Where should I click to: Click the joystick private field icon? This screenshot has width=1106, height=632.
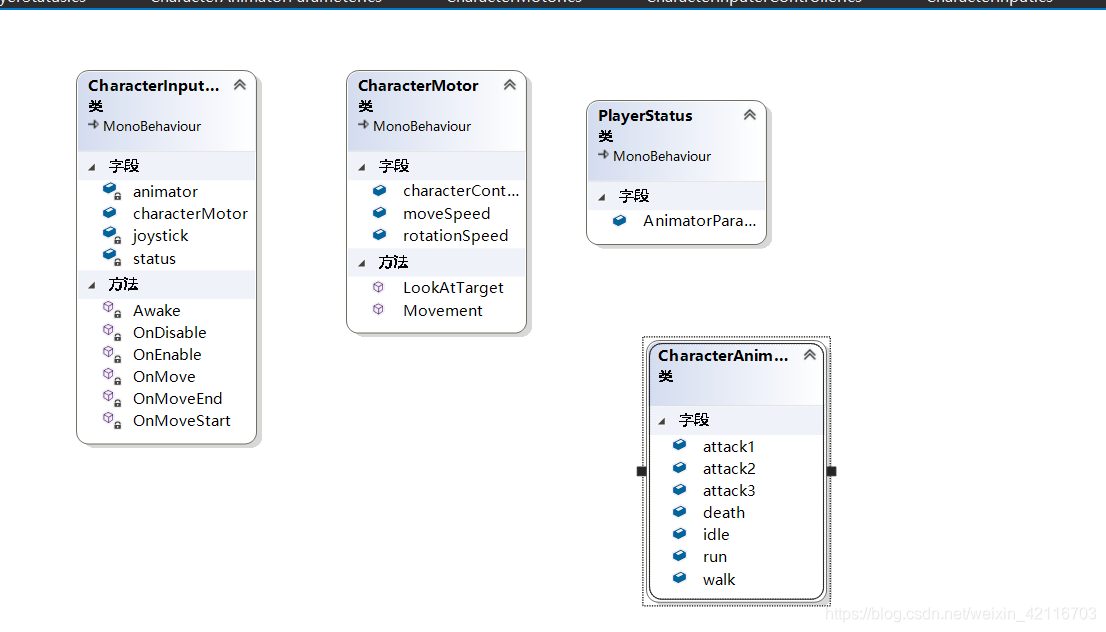click(111, 235)
